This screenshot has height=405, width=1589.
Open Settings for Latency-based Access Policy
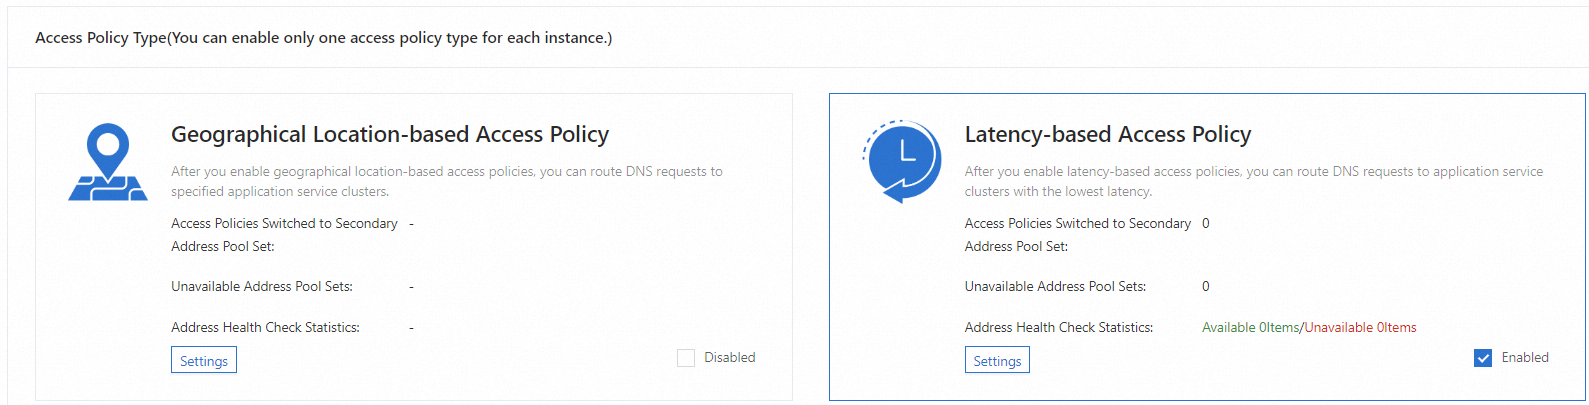(x=997, y=361)
